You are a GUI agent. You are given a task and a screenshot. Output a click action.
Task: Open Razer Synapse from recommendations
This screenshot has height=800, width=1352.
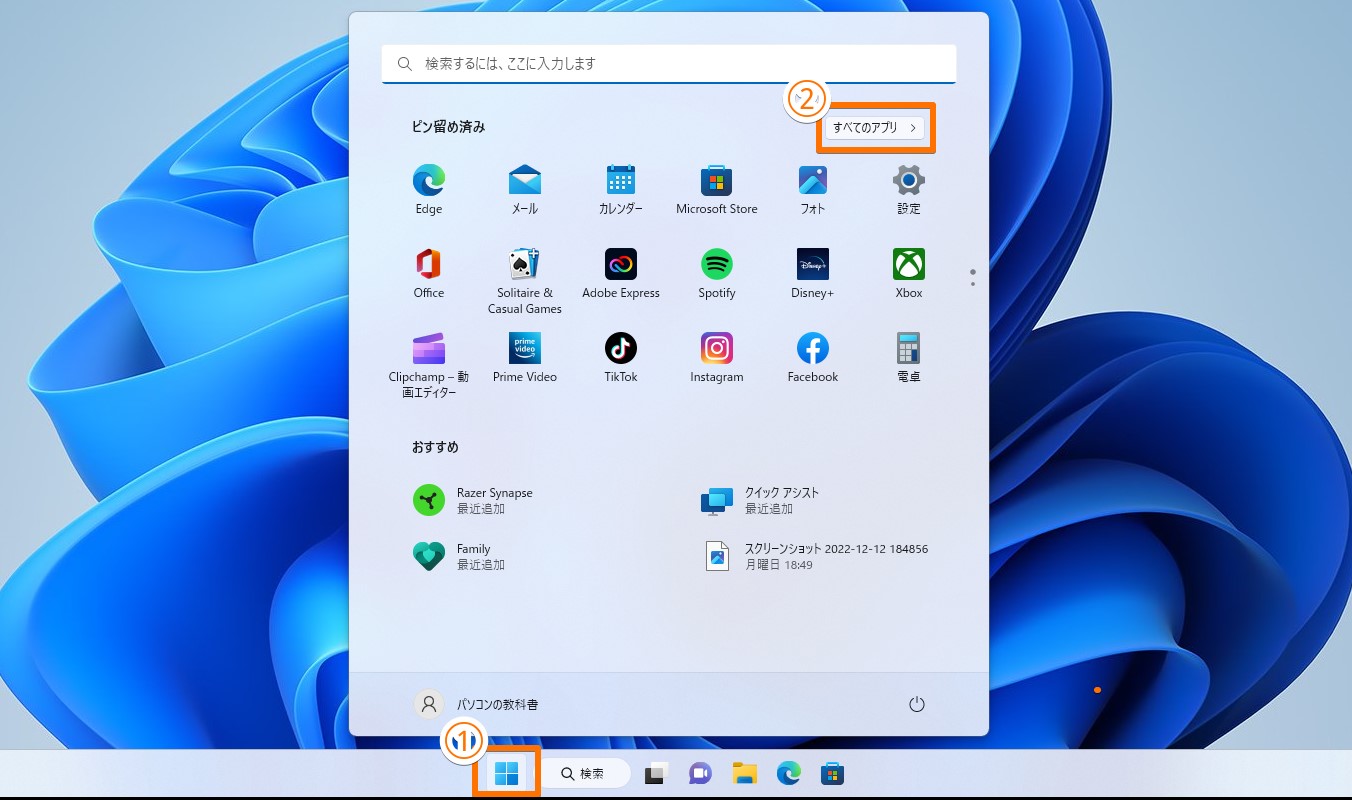coord(470,500)
